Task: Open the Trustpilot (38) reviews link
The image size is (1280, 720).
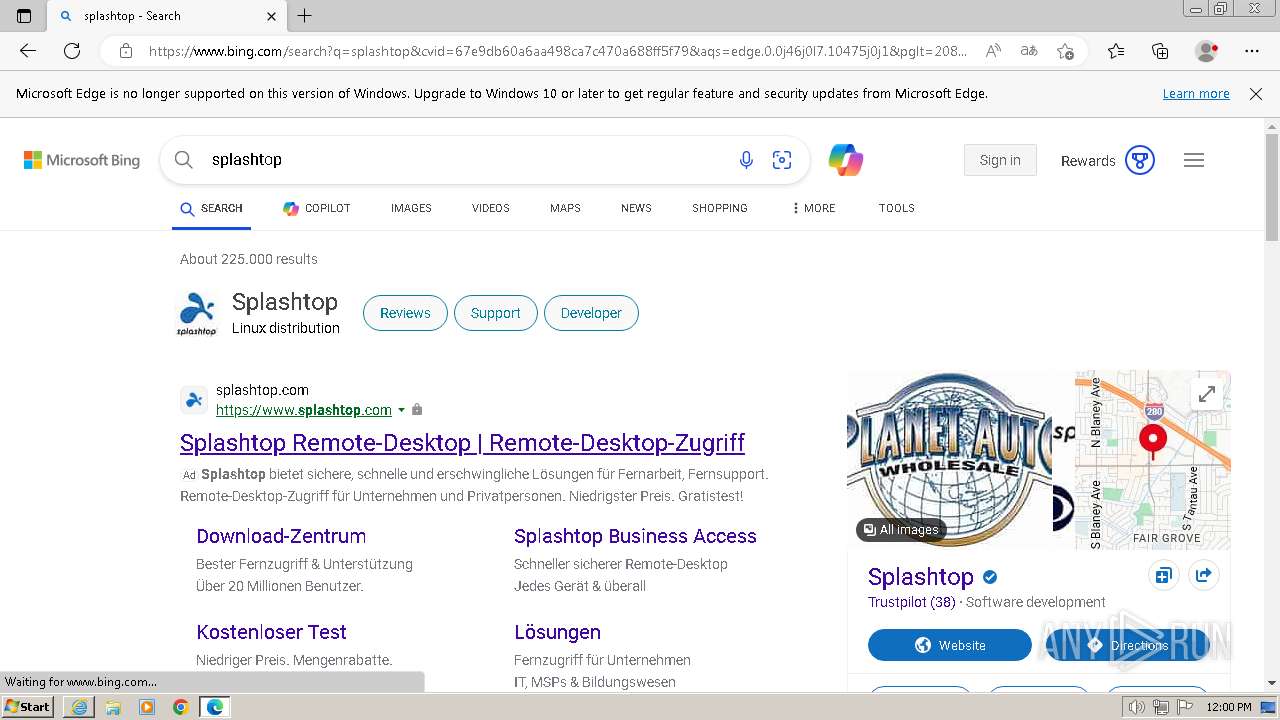Action: (x=911, y=602)
